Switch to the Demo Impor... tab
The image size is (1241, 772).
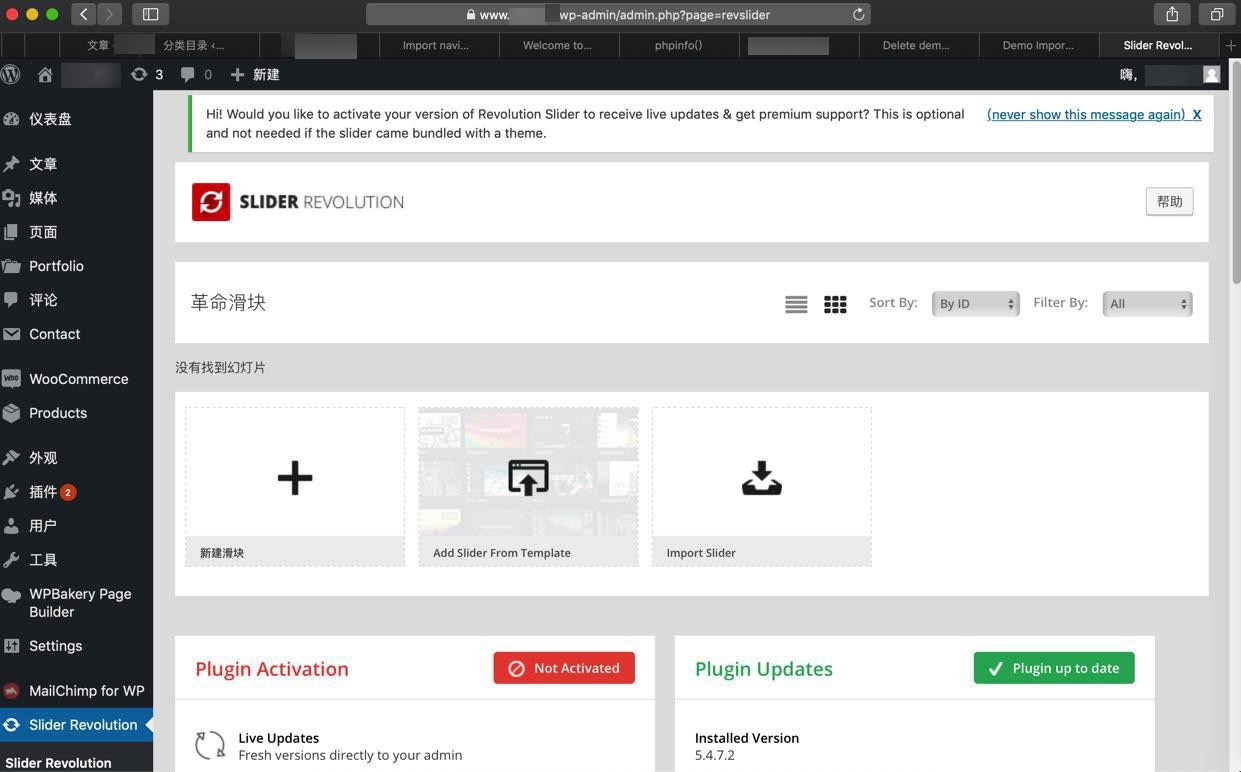click(x=1038, y=45)
